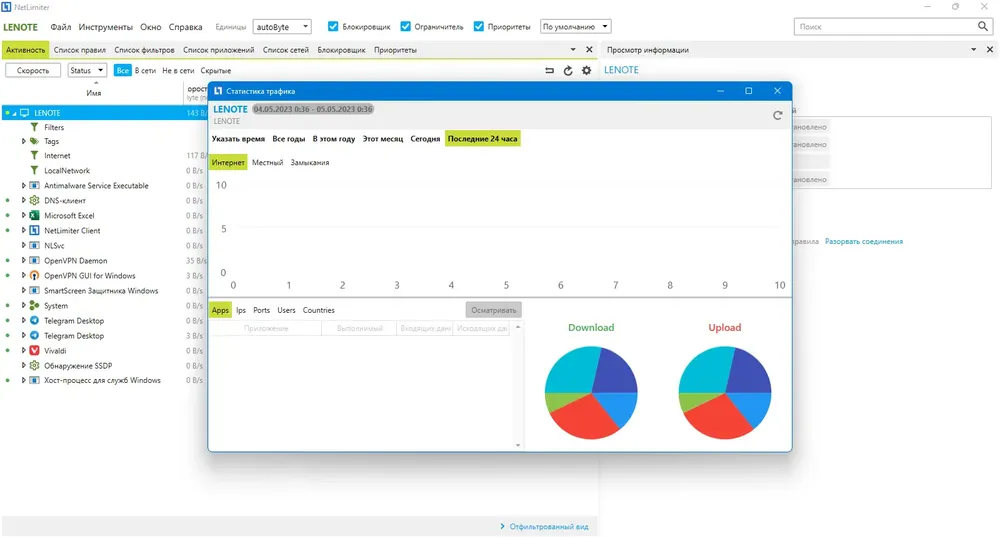Click the Приложение column header
Screen dimensions: 1000x538
pyautogui.click(x=266, y=328)
